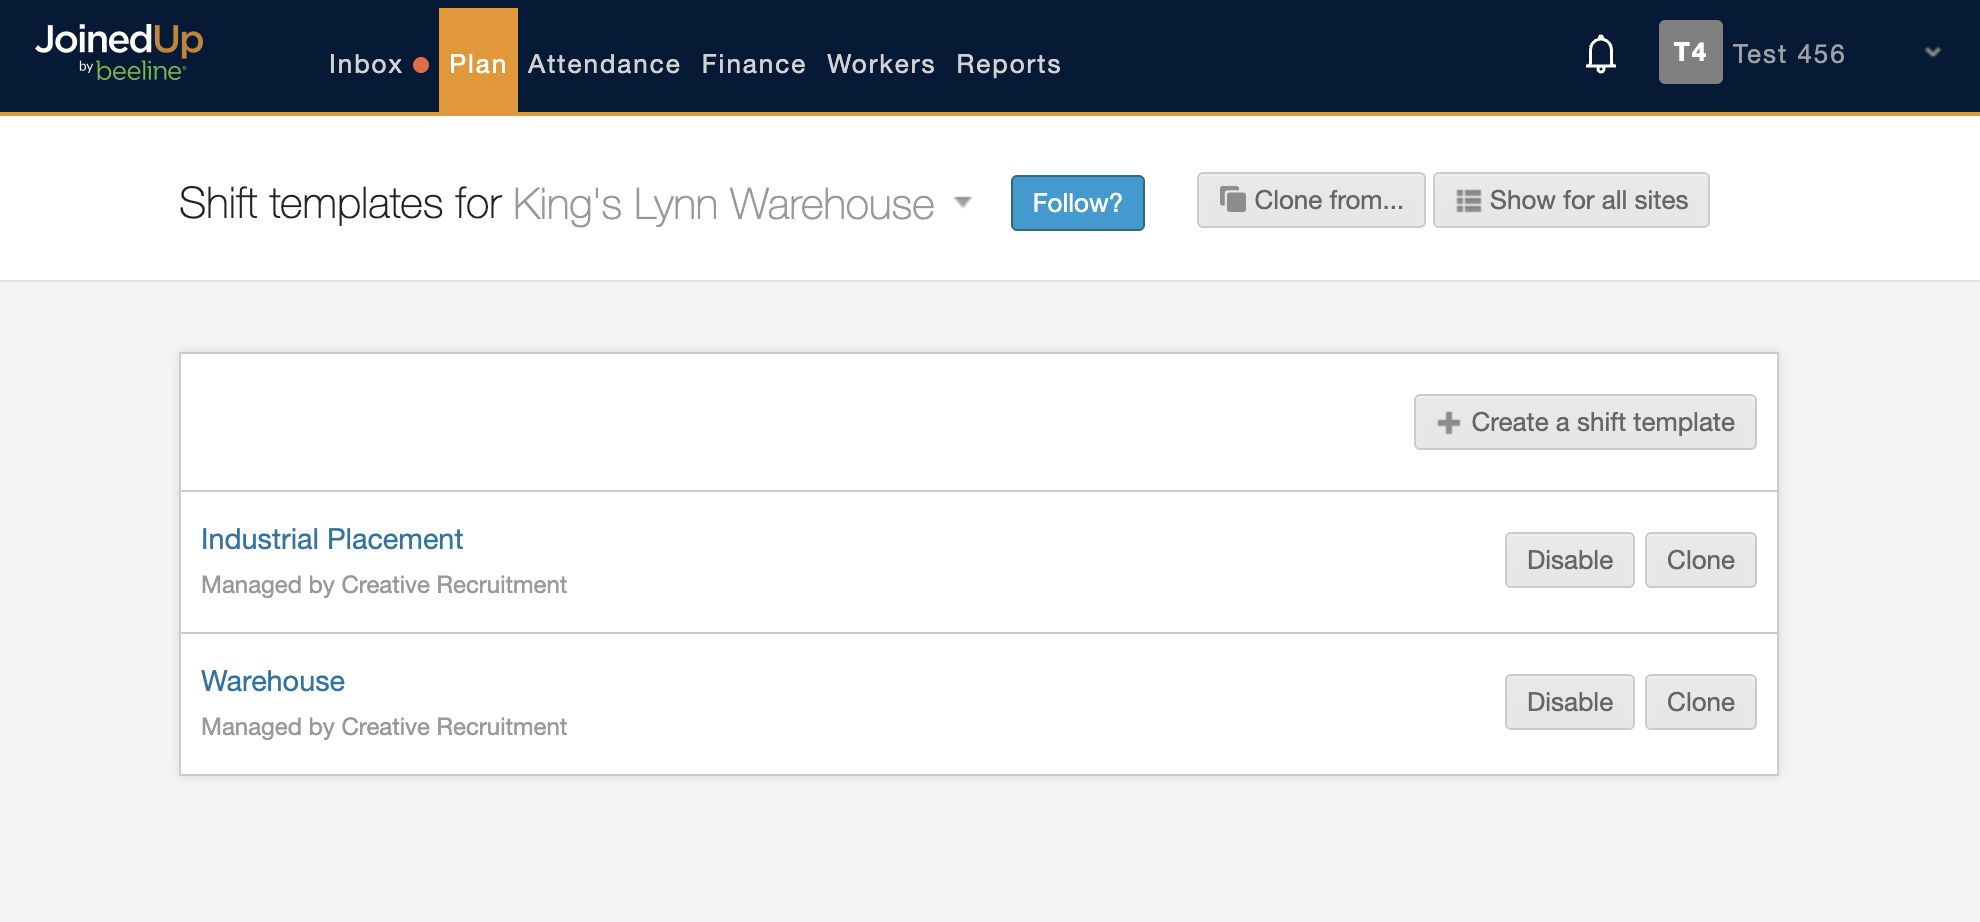This screenshot has height=922, width=1980.
Task: Go to the Finance section
Action: point(753,64)
